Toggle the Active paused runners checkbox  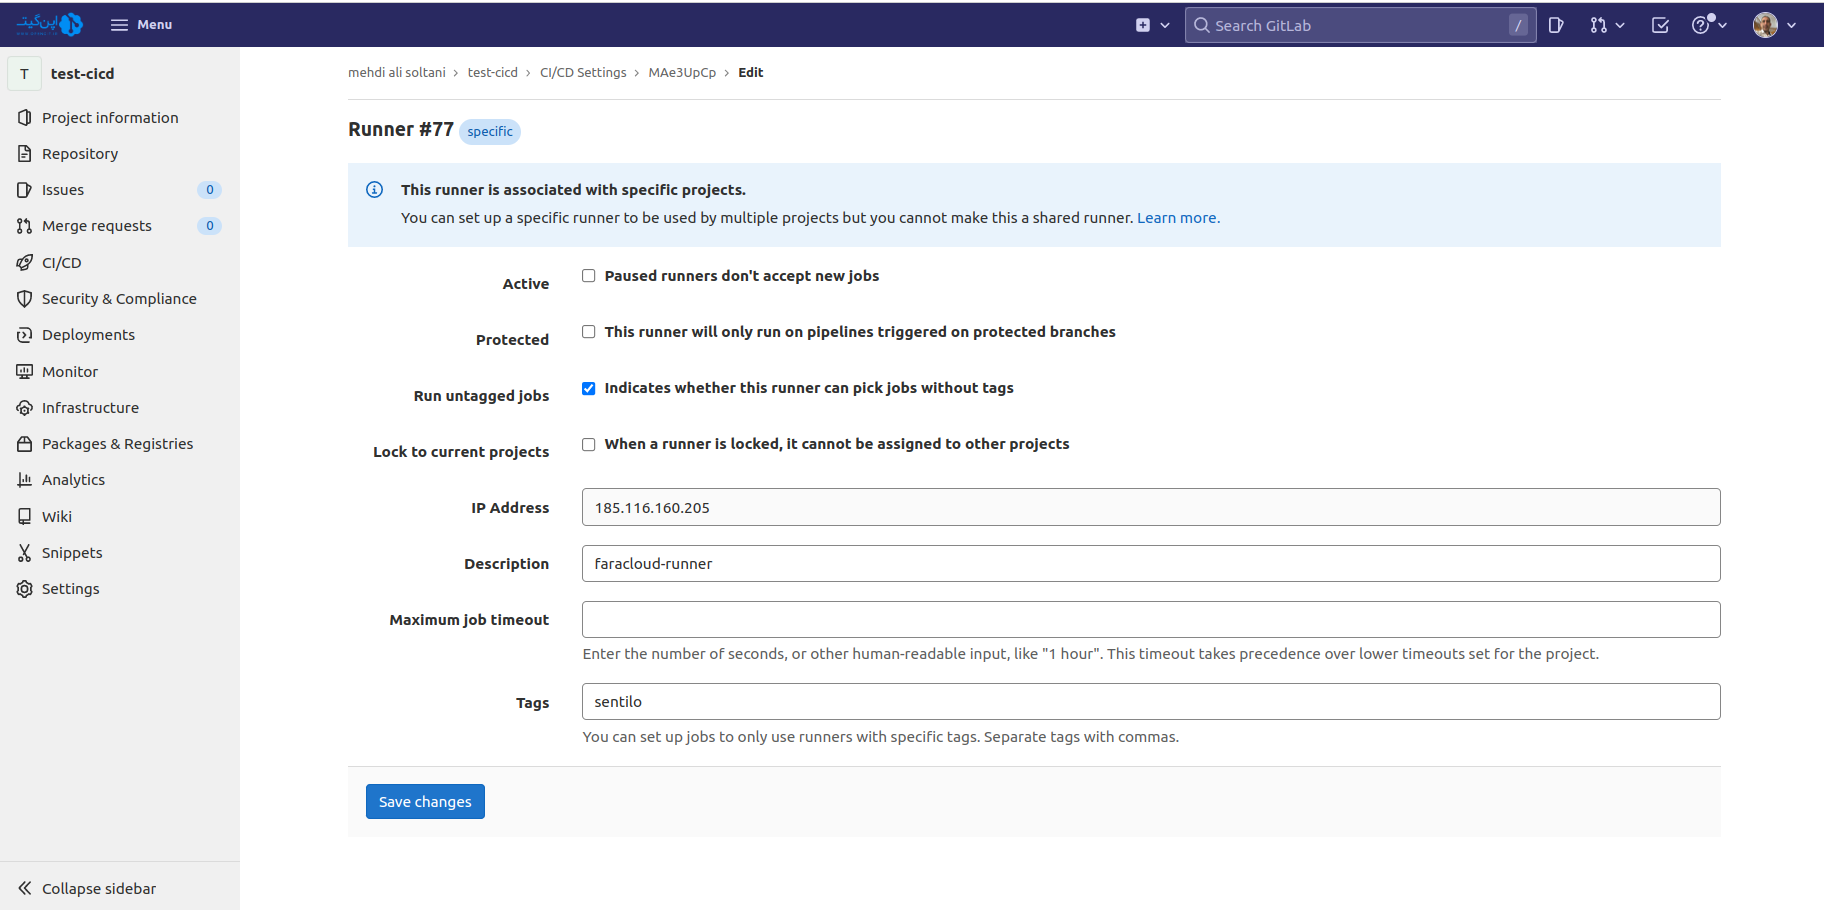[x=589, y=276]
